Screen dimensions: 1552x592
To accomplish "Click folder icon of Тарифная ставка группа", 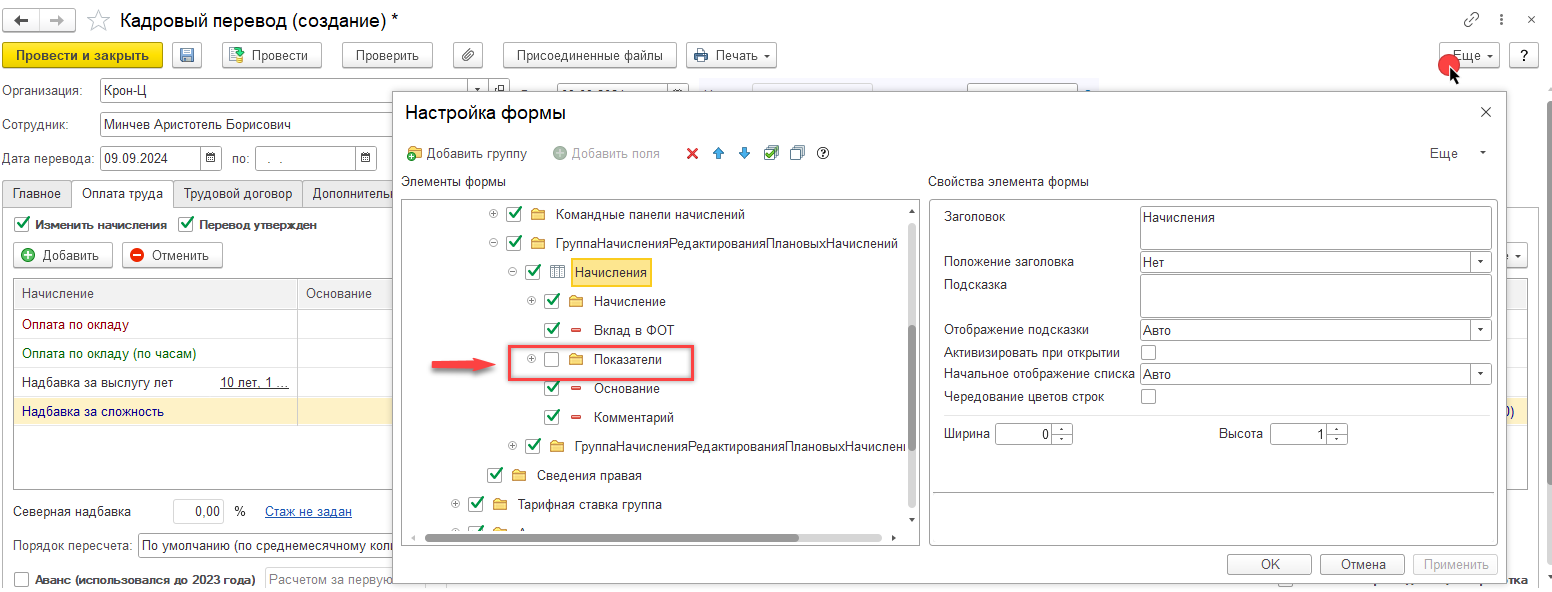I will pos(500,505).
